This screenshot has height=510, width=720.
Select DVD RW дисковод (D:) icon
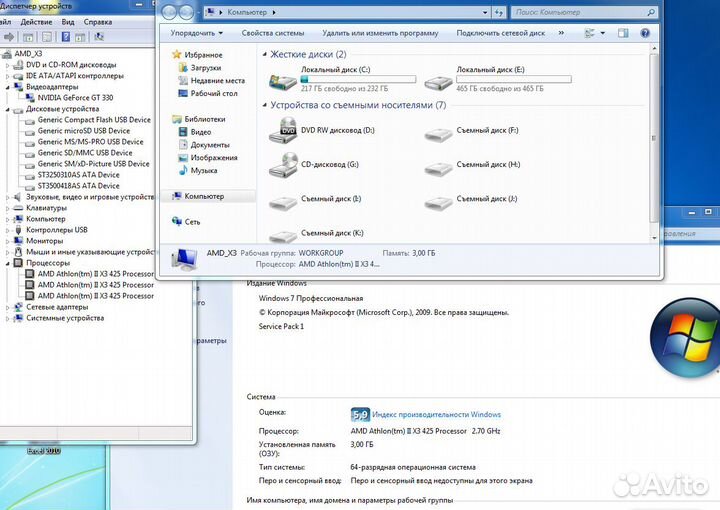coord(283,130)
